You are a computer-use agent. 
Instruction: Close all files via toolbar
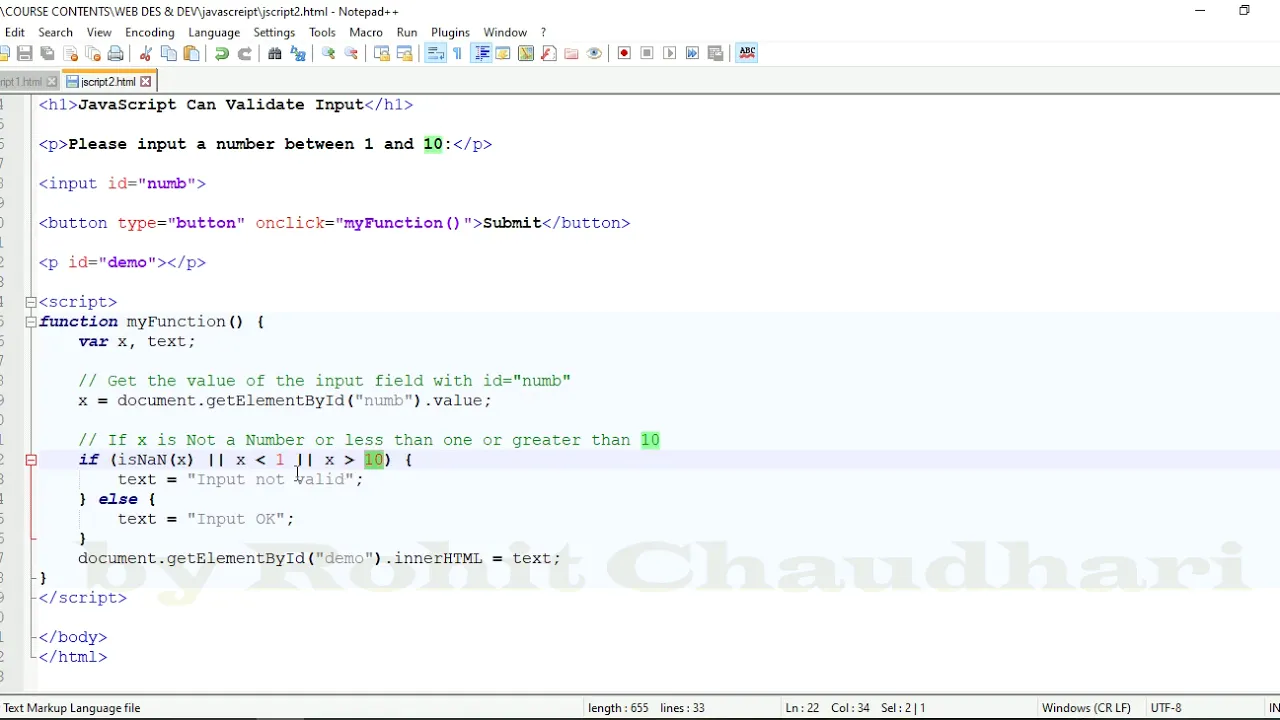tap(93, 53)
